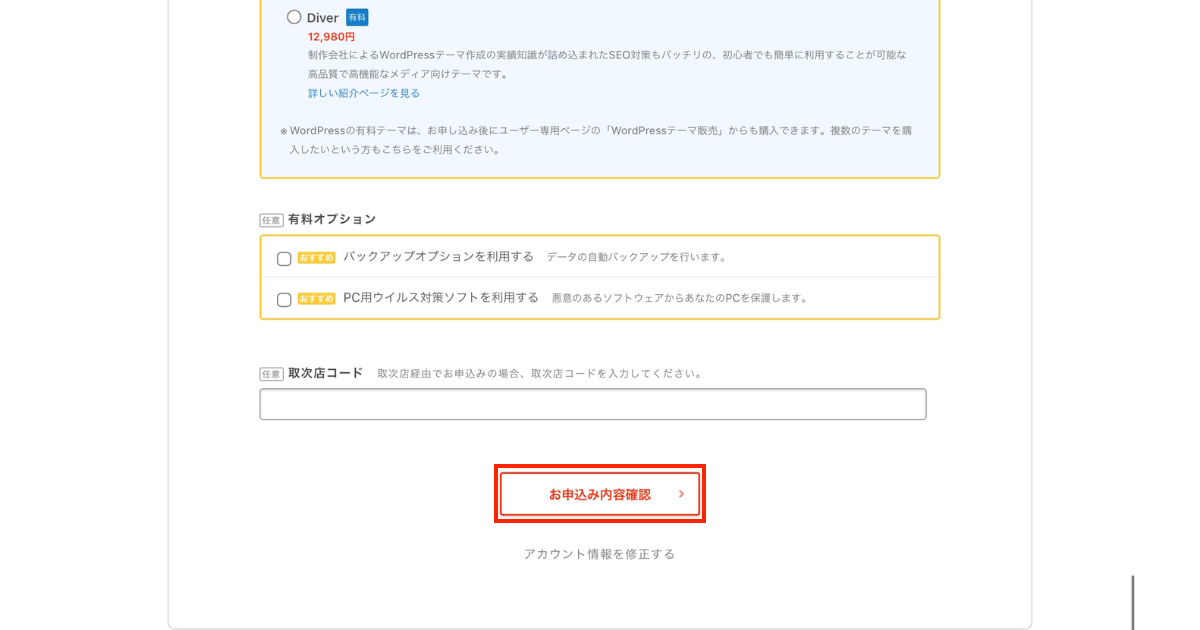Screen dimensions: 1200x630
Task: Tick the PC用ウイルス対策ソフト checkbox
Action: pos(284,299)
